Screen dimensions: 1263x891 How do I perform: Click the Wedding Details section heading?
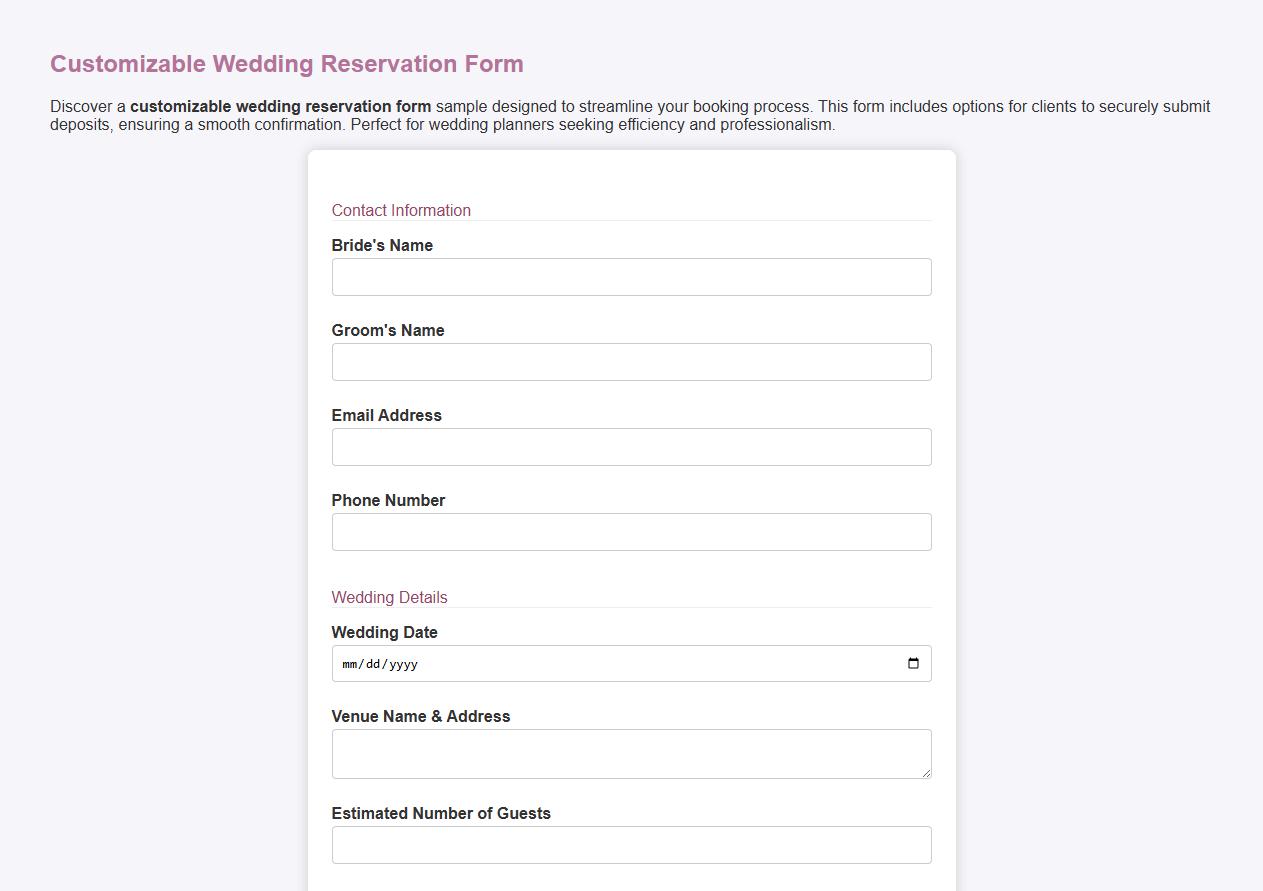pyautogui.click(x=389, y=597)
